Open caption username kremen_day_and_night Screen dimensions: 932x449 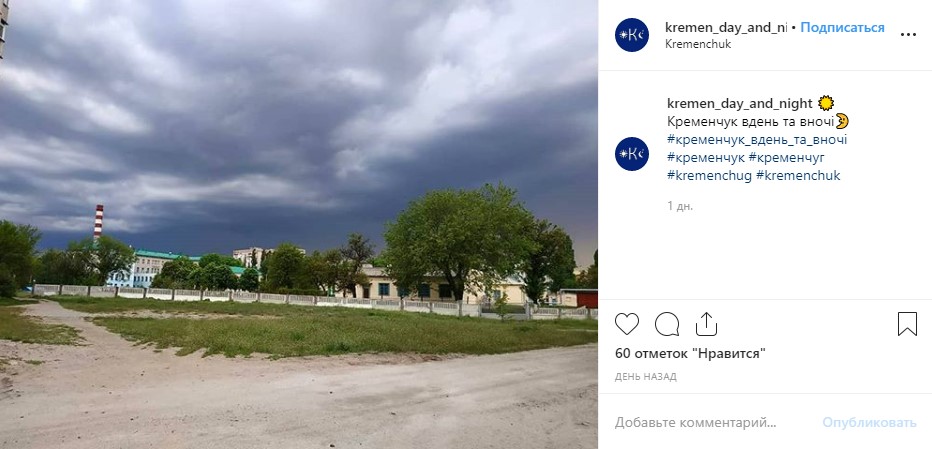739,103
